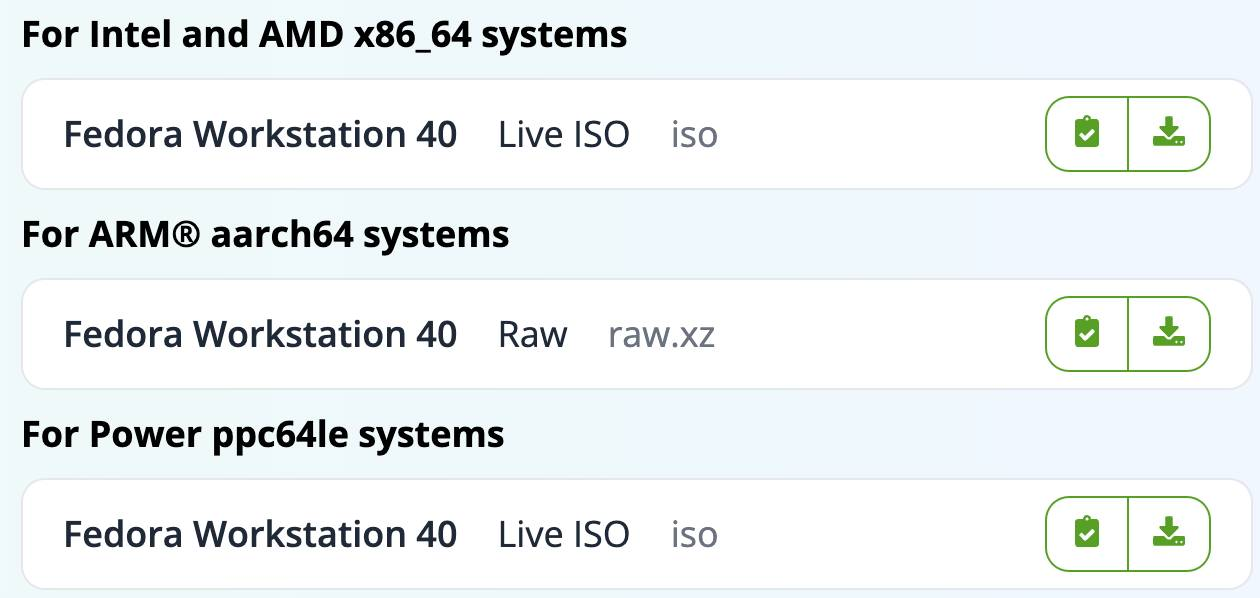Select the Live ISO label under Intel and AMD
The height and width of the screenshot is (598, 1260).
click(564, 134)
